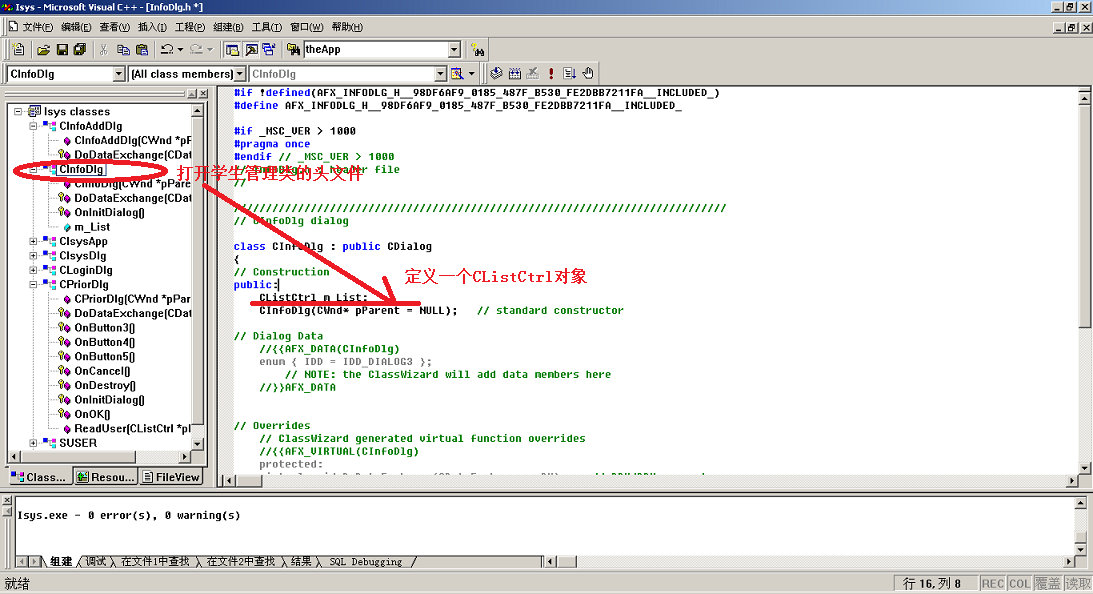This screenshot has width=1093, height=594.
Task: Open the CInfoDlg class dropdown
Action: click(x=119, y=74)
